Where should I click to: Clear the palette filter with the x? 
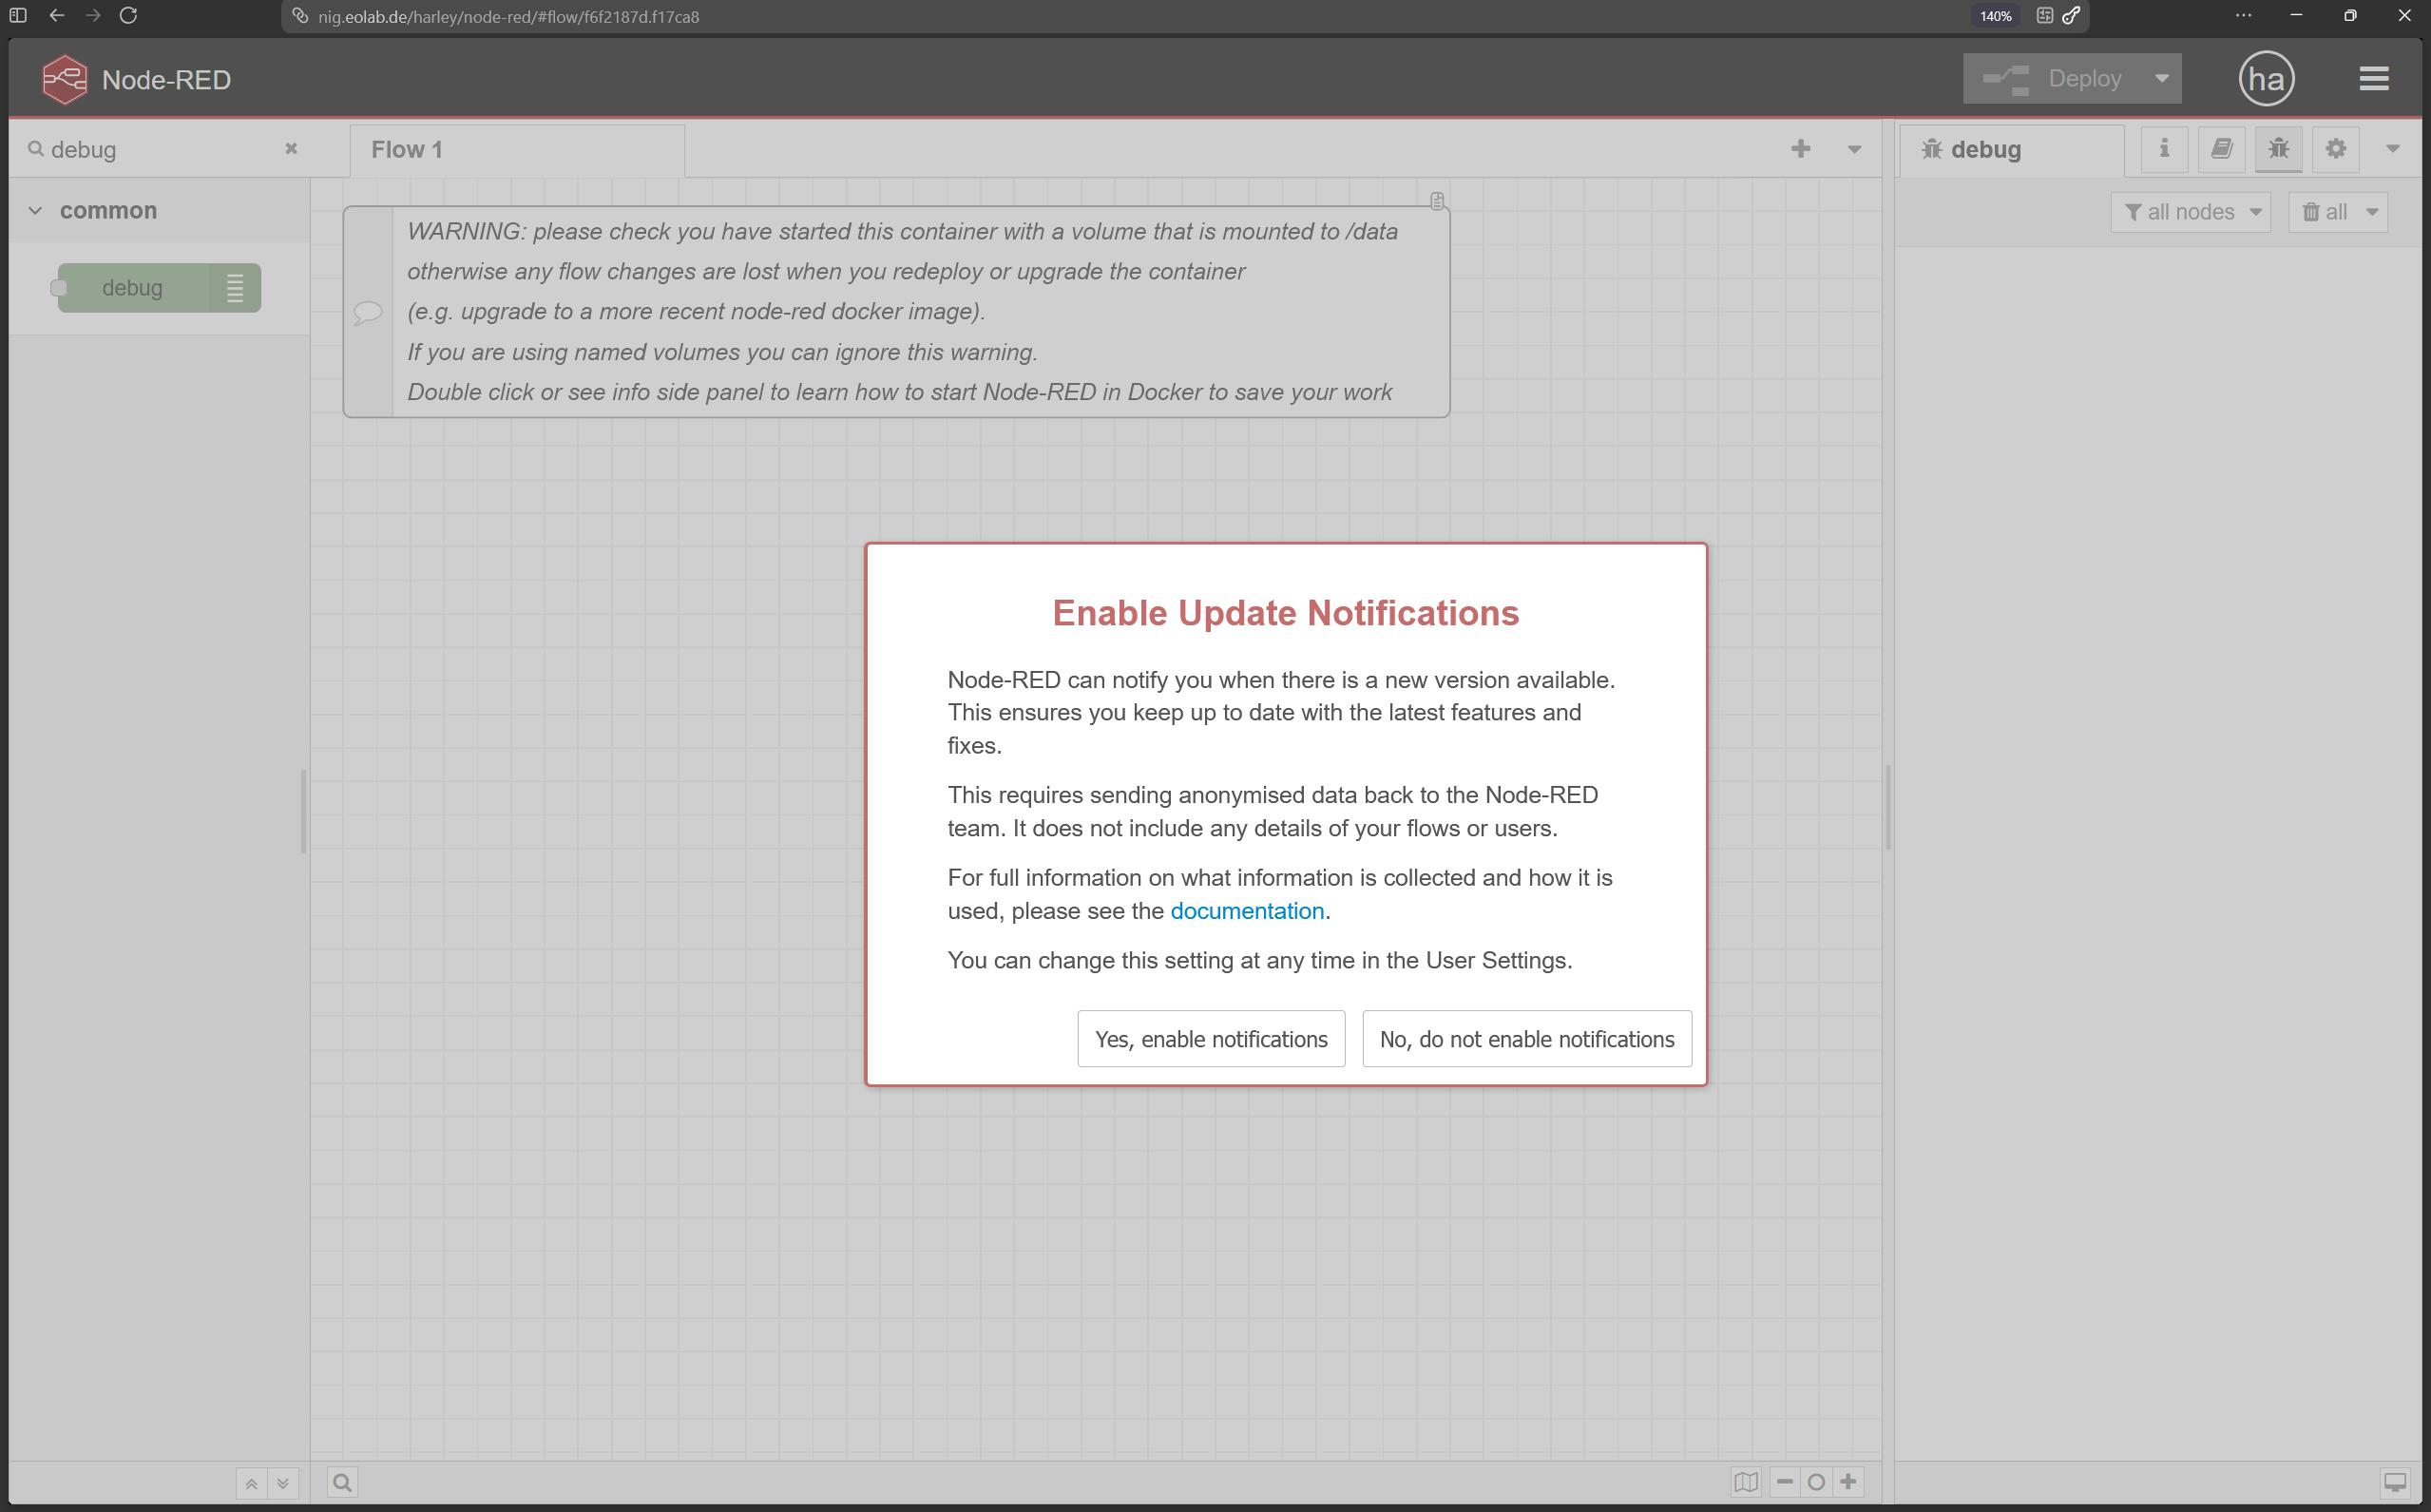[x=291, y=148]
